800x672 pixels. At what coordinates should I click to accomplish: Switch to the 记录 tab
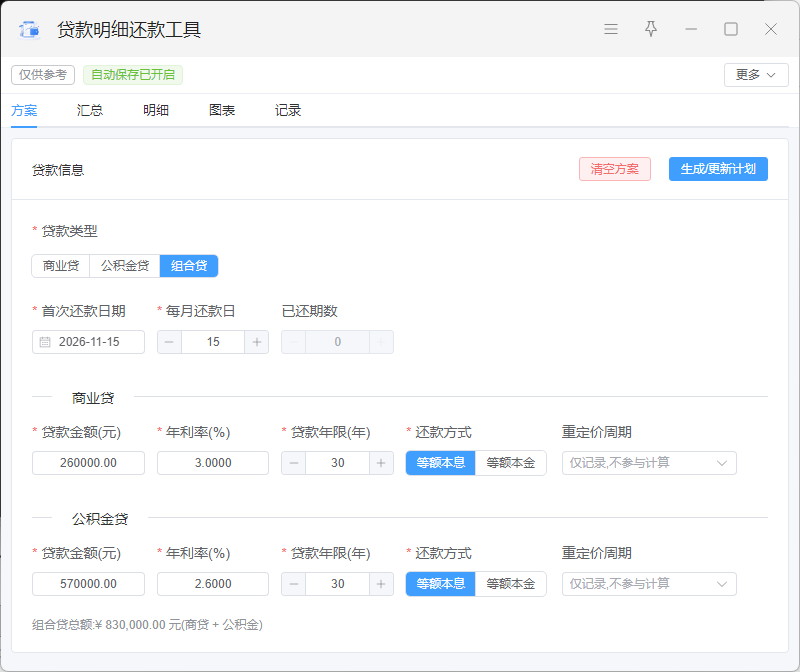(288, 110)
